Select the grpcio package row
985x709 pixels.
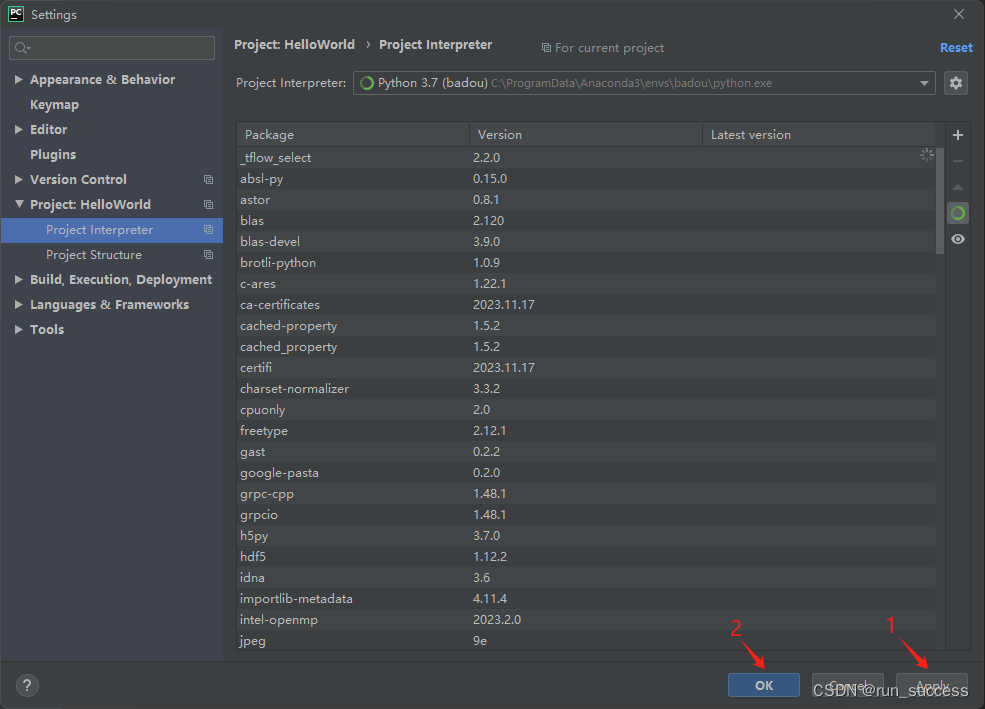[x=585, y=515]
